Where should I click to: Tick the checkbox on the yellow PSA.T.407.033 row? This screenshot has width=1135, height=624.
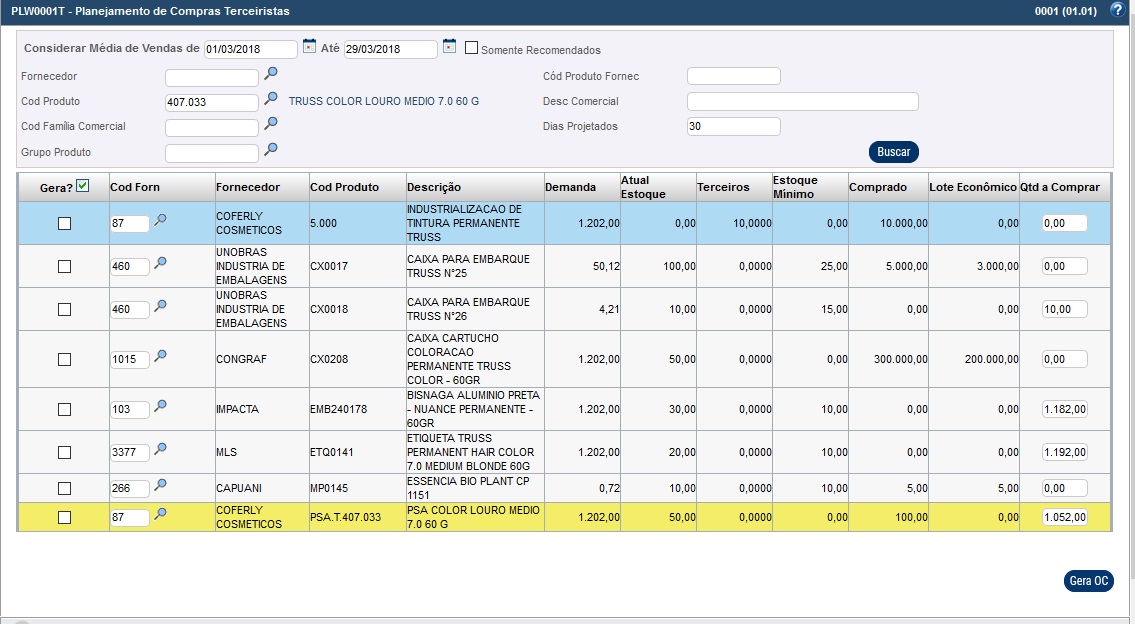(x=65, y=517)
